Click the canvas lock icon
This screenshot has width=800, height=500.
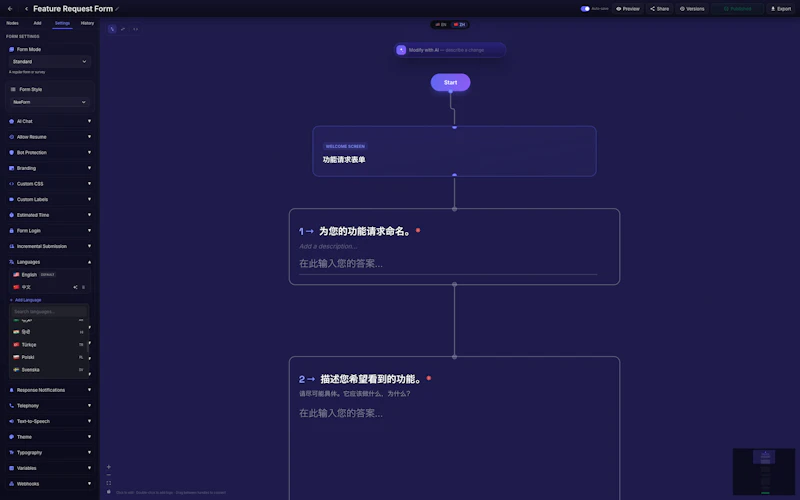pyautogui.click(x=108, y=491)
